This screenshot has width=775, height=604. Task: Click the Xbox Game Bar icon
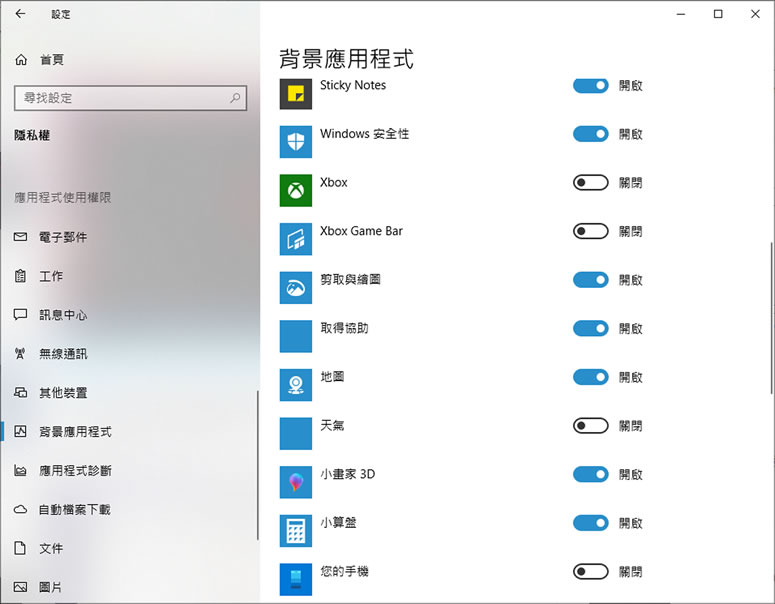tap(296, 239)
